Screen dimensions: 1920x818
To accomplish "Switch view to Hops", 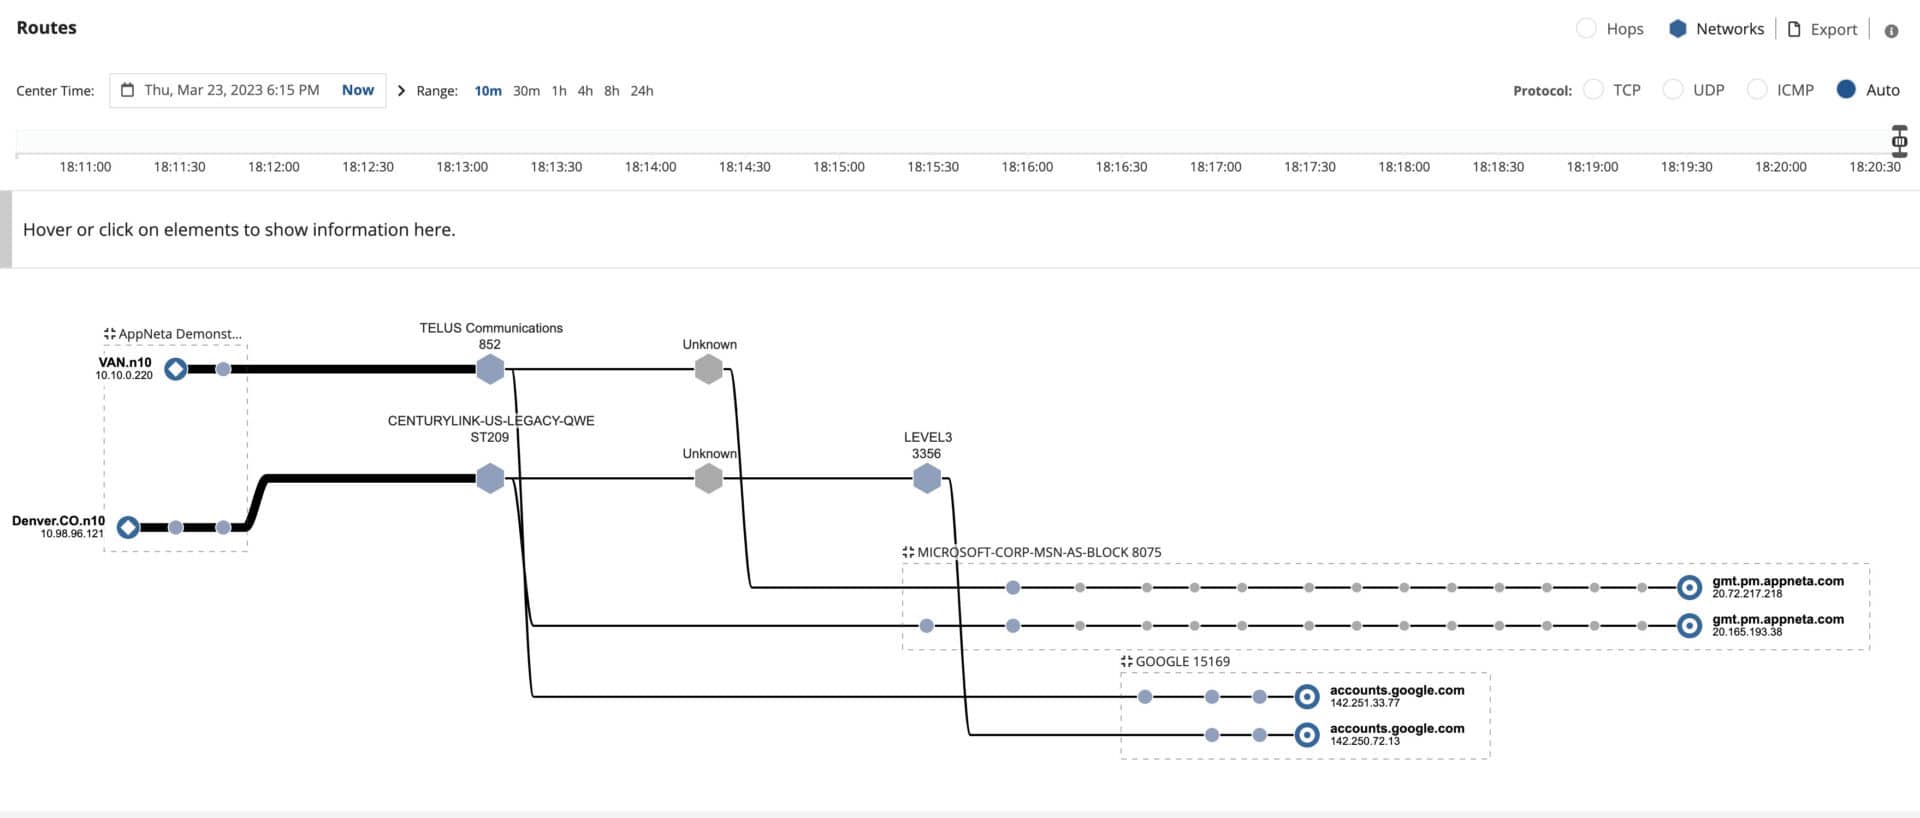I will coord(1587,29).
